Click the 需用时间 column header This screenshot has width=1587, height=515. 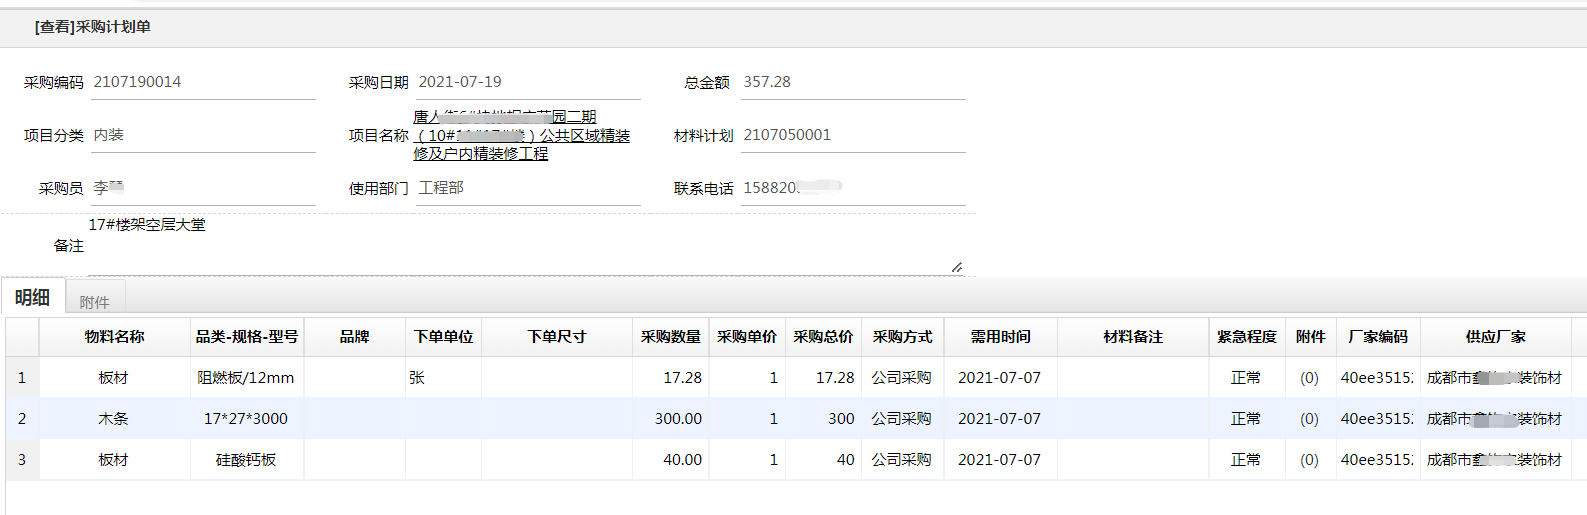point(1000,337)
